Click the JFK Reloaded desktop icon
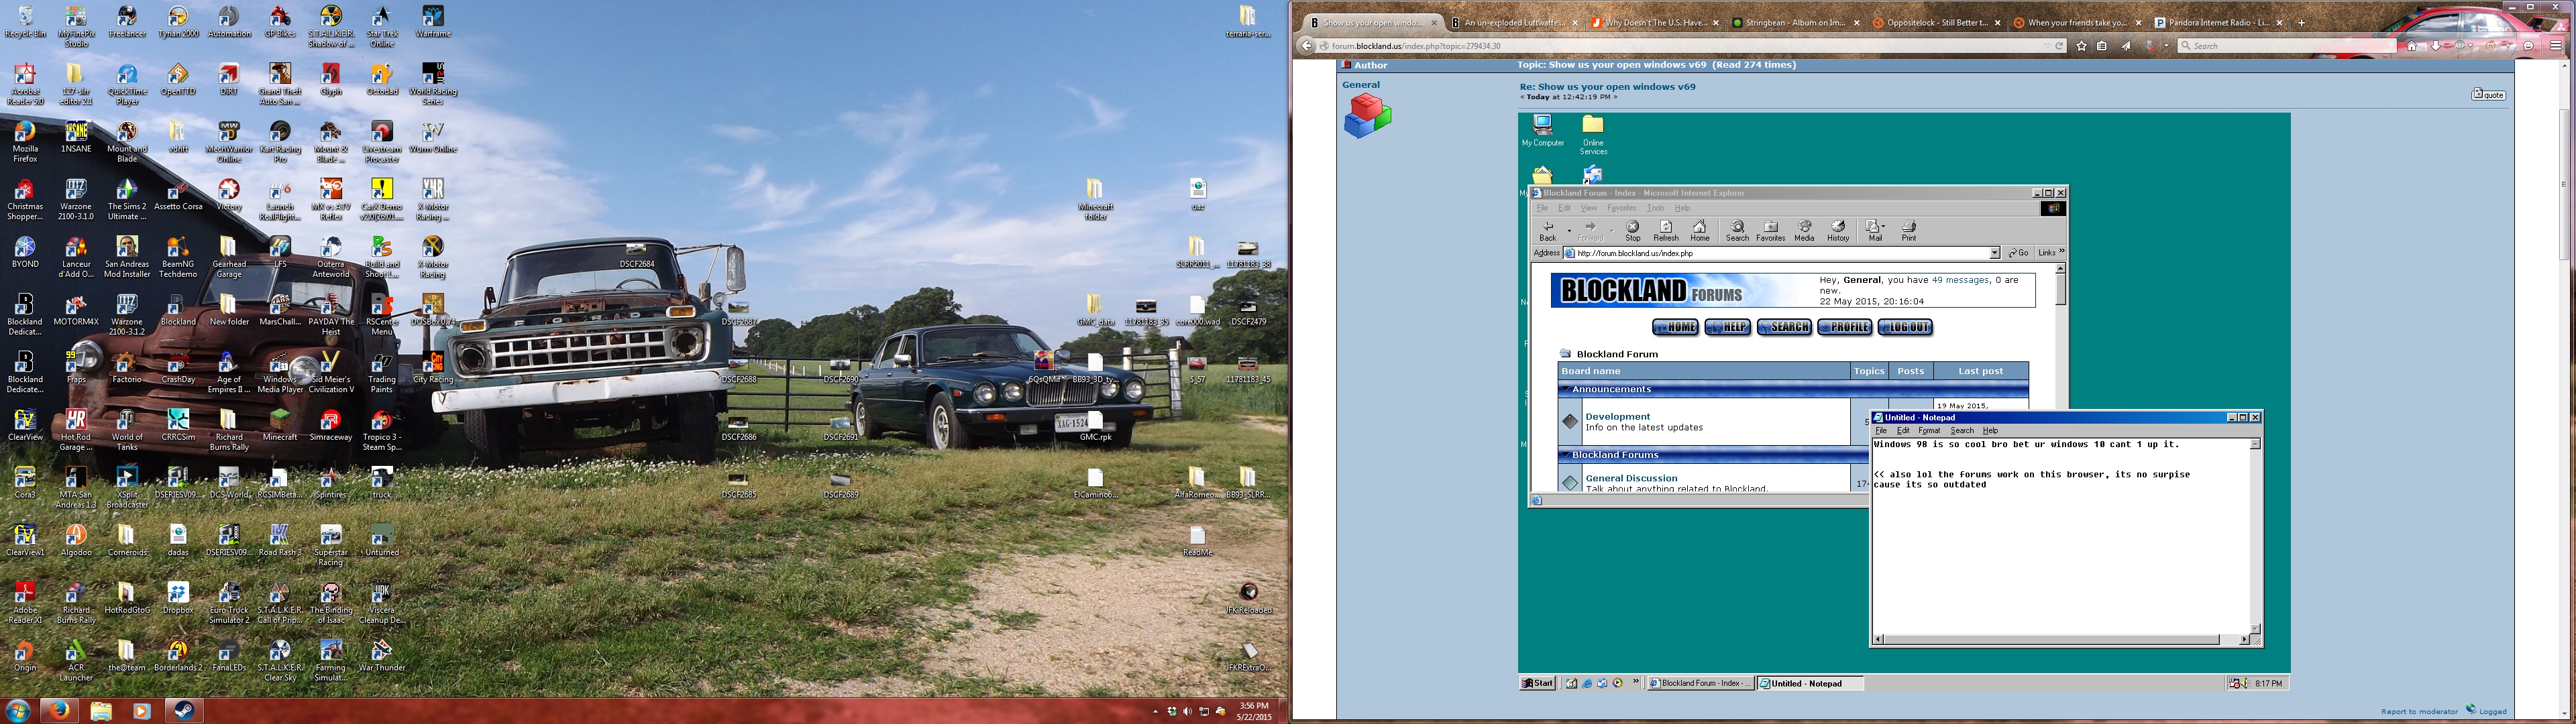The height and width of the screenshot is (724, 2576). [1248, 597]
